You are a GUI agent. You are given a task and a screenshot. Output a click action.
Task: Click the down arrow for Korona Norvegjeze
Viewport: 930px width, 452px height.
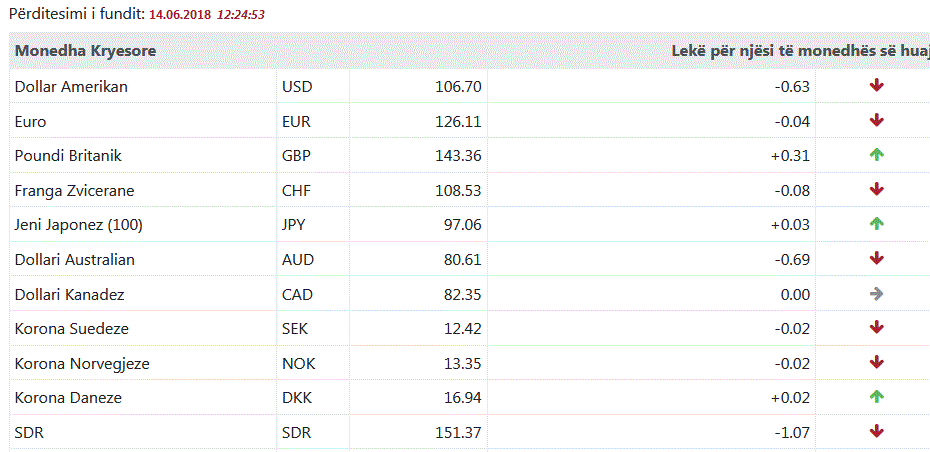click(x=877, y=363)
